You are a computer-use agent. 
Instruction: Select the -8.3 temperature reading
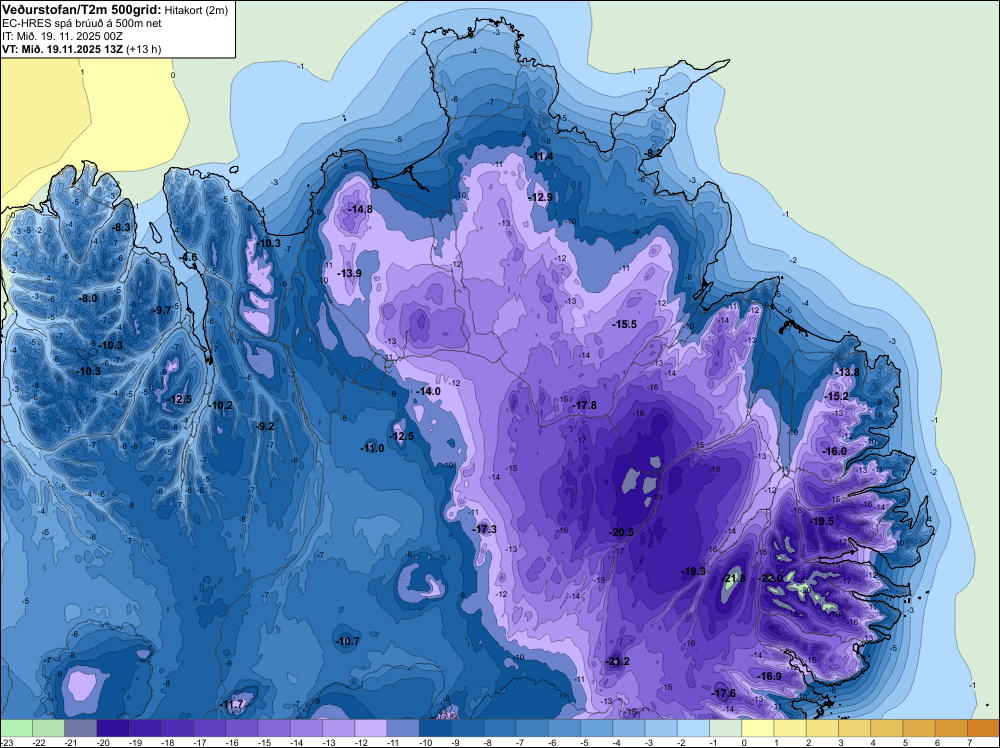[121, 227]
